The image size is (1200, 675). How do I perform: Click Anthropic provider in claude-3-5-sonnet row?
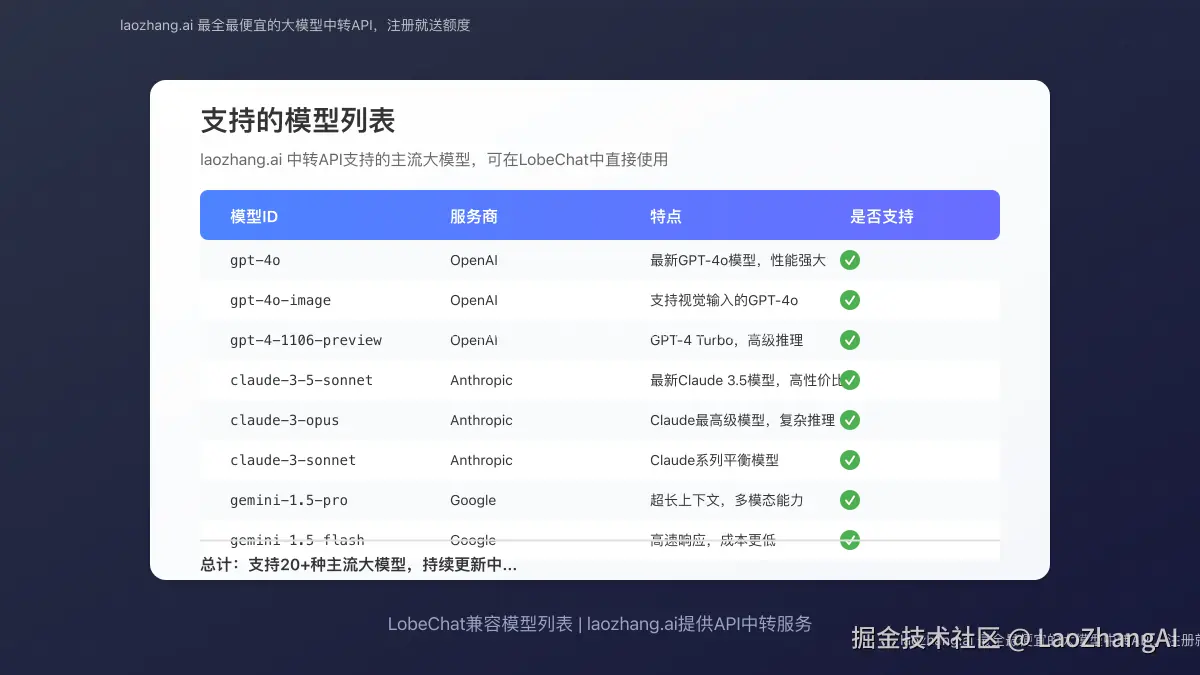481,380
